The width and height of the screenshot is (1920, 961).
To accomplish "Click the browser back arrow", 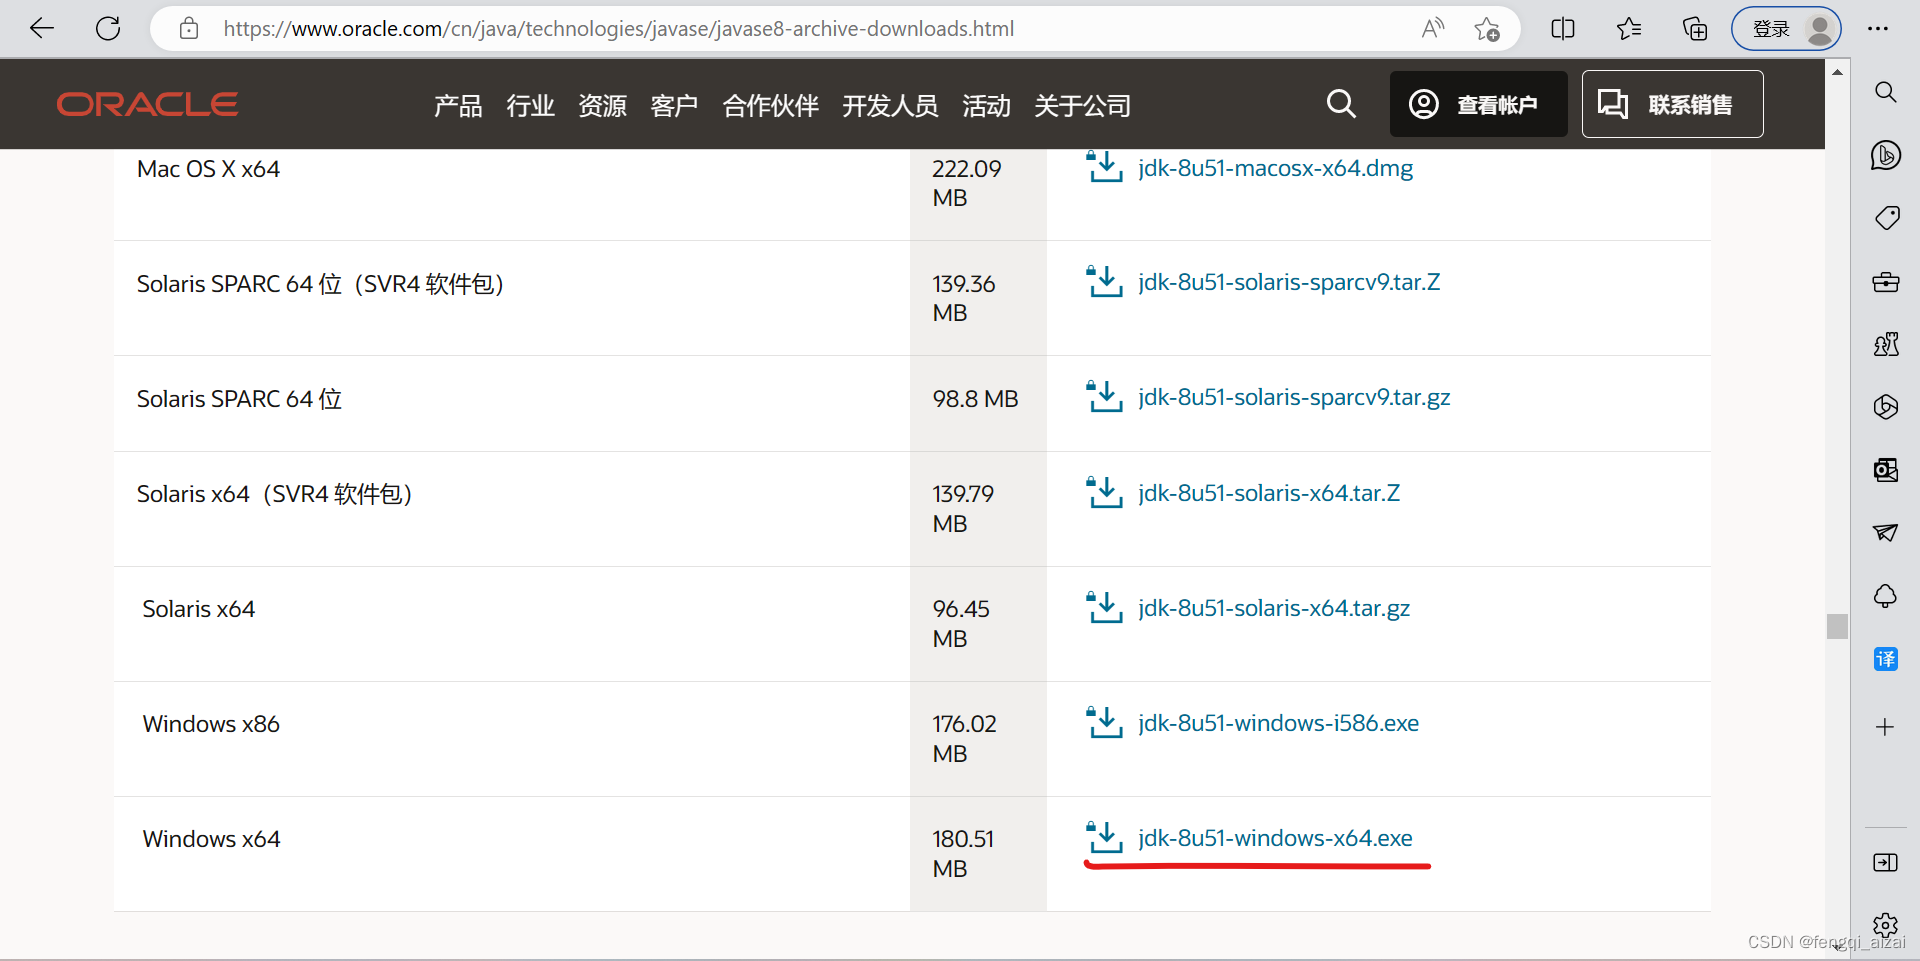I will point(42,28).
